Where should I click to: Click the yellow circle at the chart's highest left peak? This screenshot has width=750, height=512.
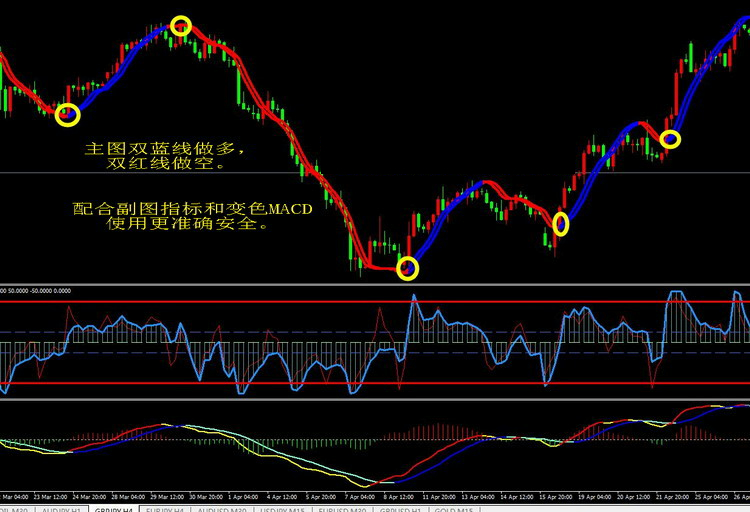(x=180, y=26)
